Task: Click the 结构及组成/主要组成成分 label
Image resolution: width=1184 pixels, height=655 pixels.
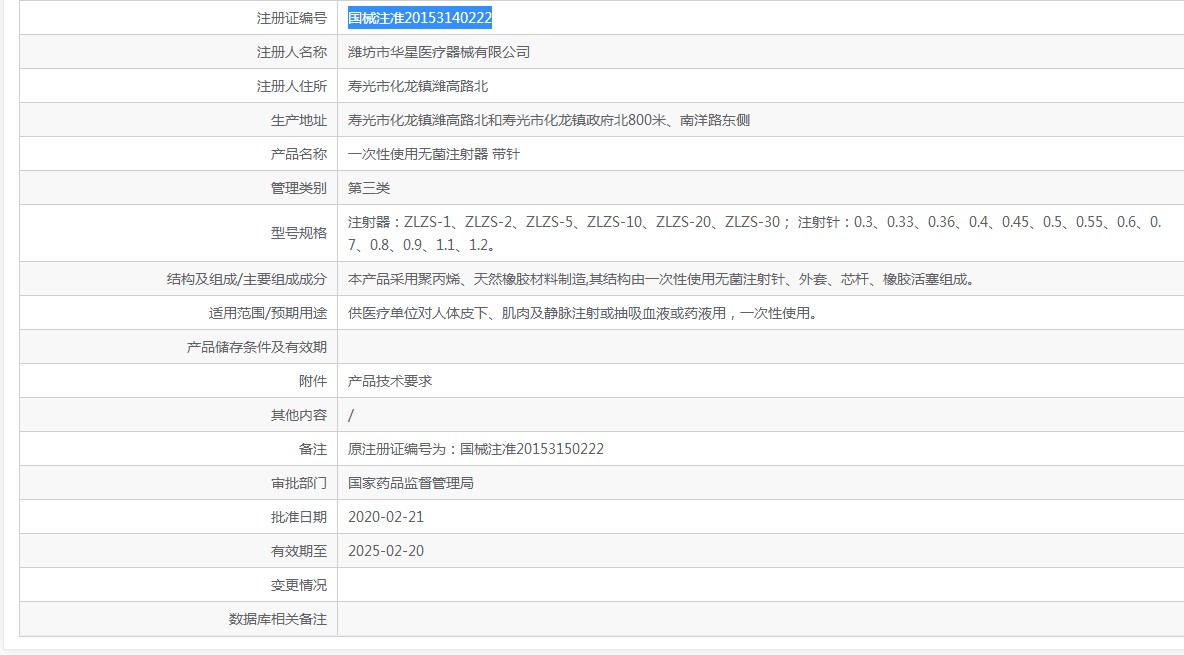Action: (247, 280)
